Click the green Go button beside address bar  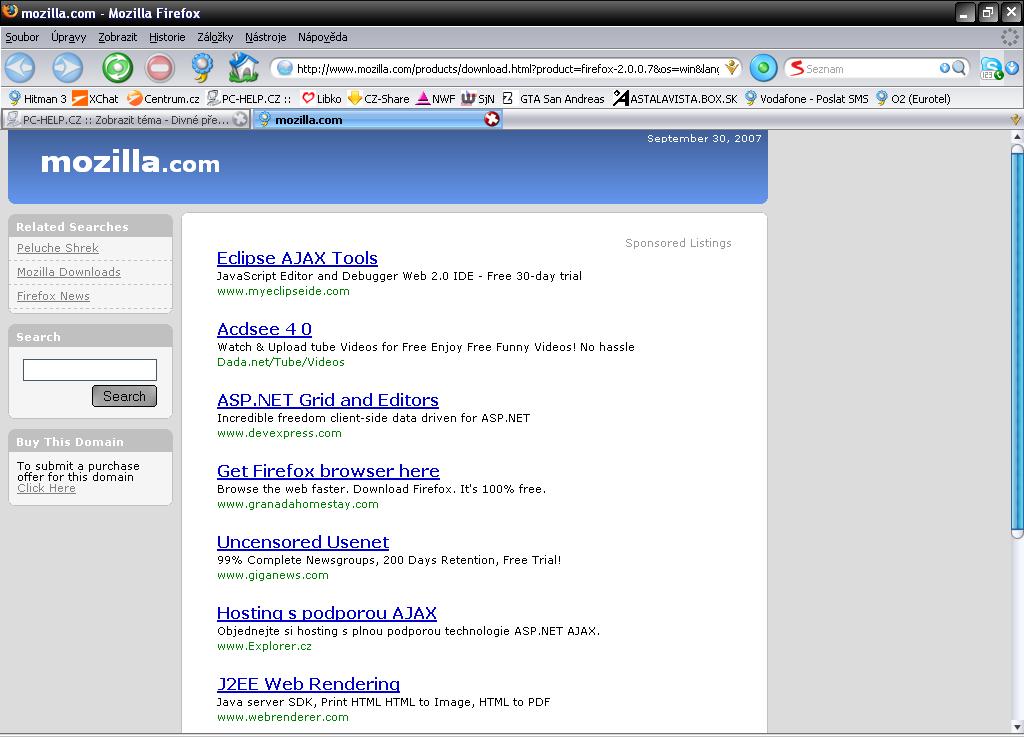click(763, 68)
